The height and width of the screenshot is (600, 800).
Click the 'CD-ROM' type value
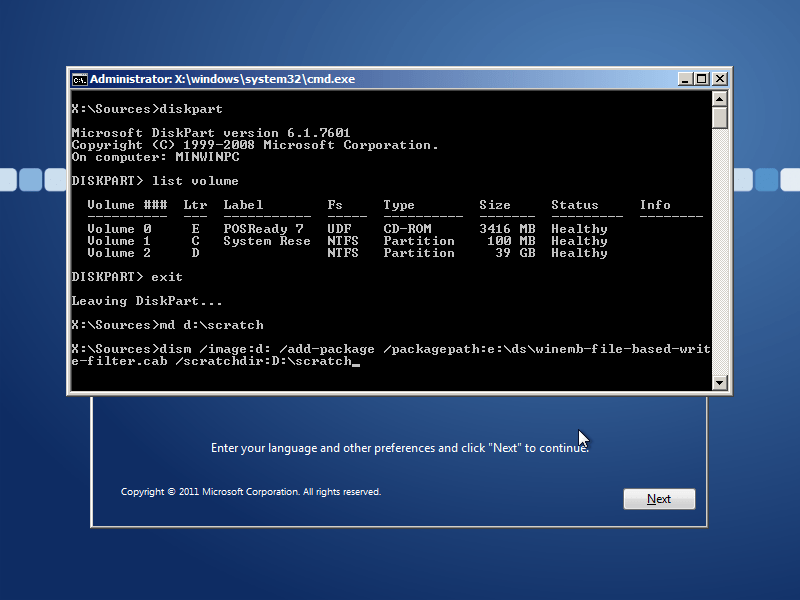click(407, 229)
